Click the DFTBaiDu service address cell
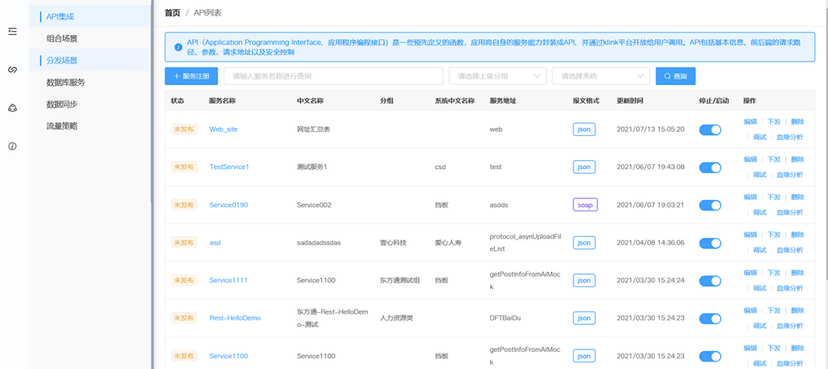 506,318
